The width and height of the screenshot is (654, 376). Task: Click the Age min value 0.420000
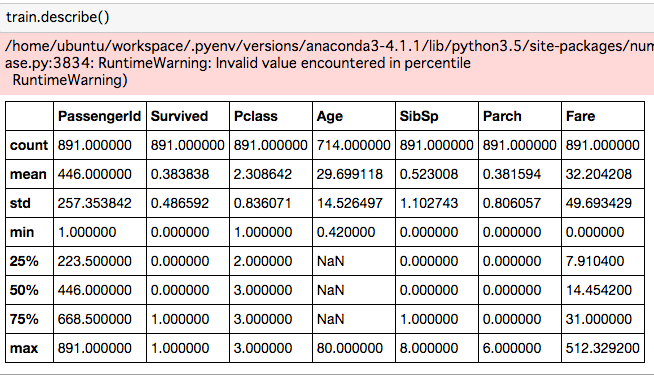(x=346, y=232)
